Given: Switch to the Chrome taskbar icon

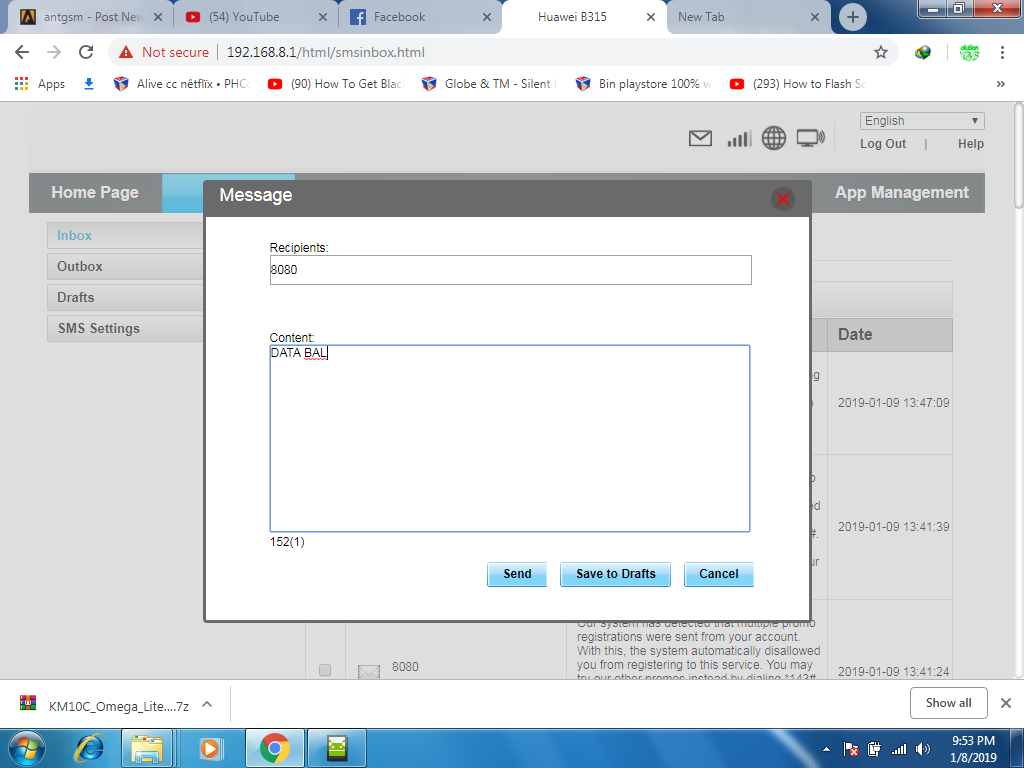Looking at the screenshot, I should pyautogui.click(x=274, y=748).
